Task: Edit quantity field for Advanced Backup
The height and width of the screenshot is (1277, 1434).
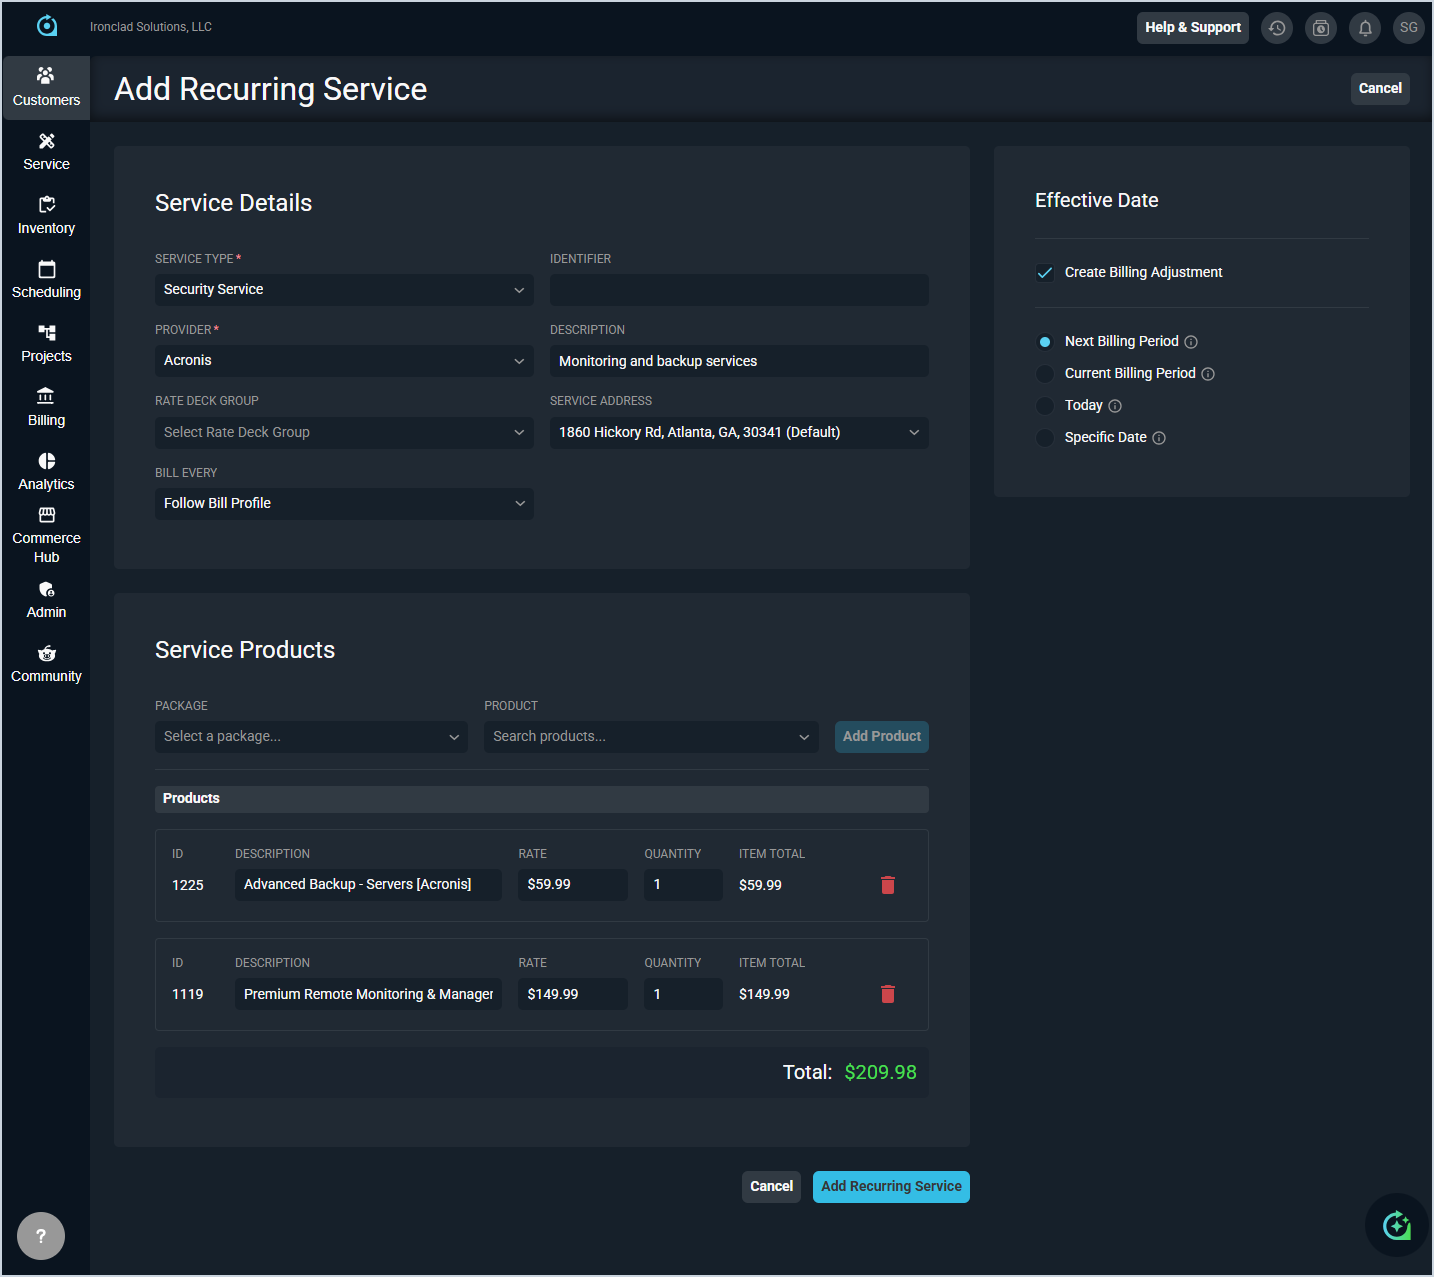Action: click(x=683, y=885)
